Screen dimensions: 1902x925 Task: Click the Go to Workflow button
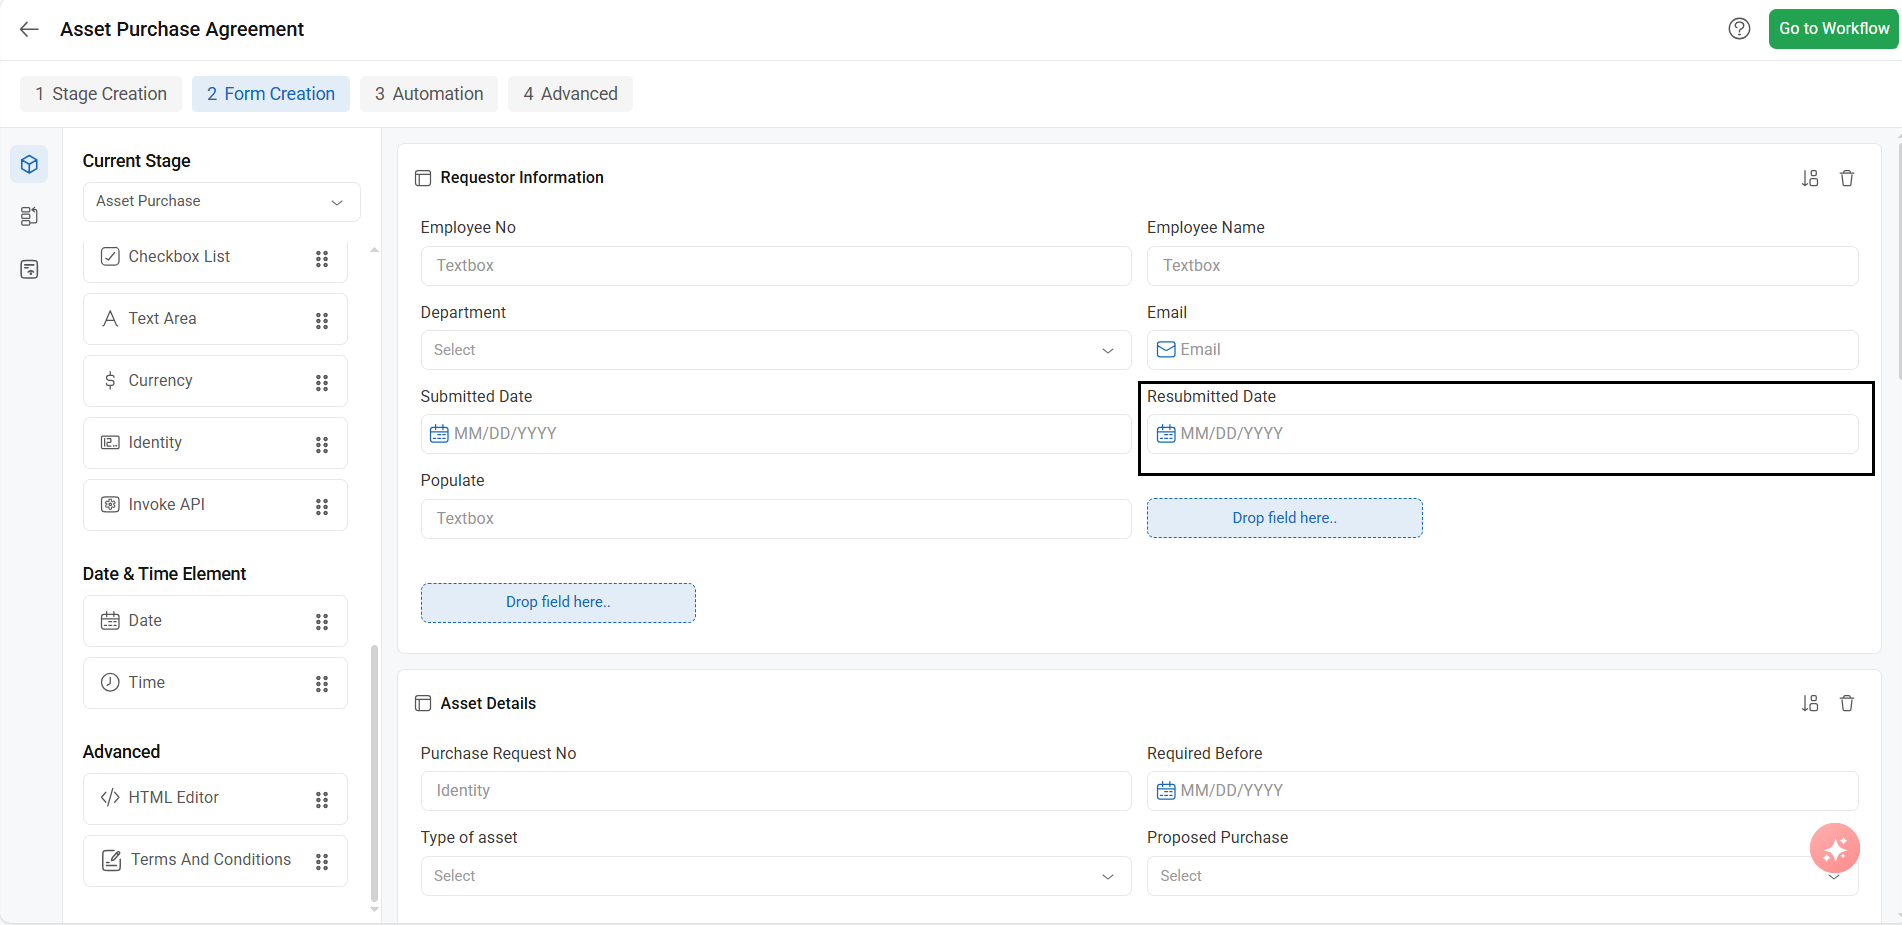tap(1833, 29)
